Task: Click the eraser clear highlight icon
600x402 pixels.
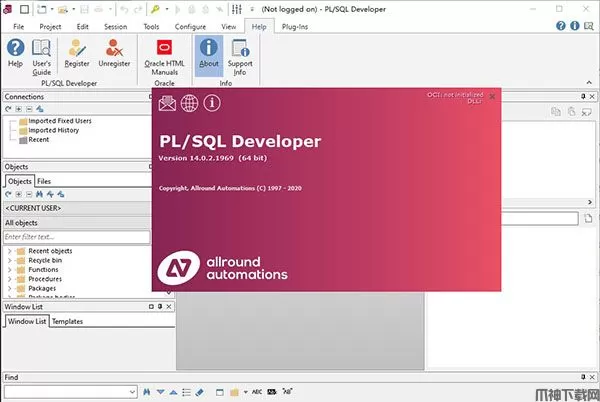Action: click(199, 392)
